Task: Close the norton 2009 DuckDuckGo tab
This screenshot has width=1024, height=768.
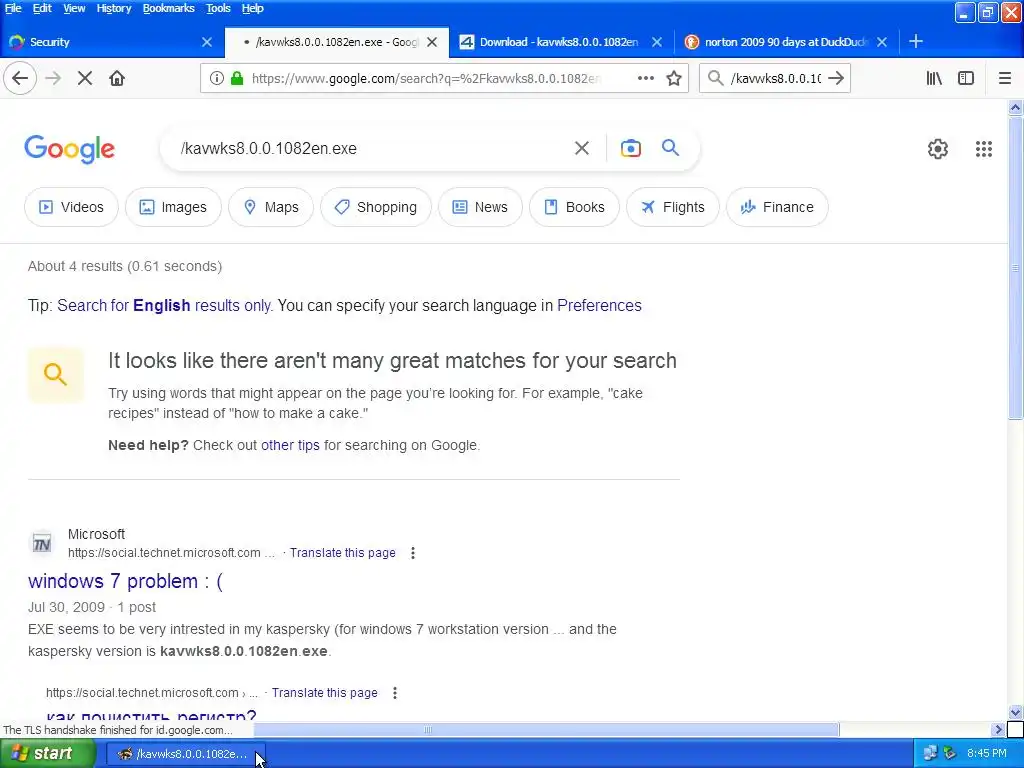Action: (x=882, y=42)
